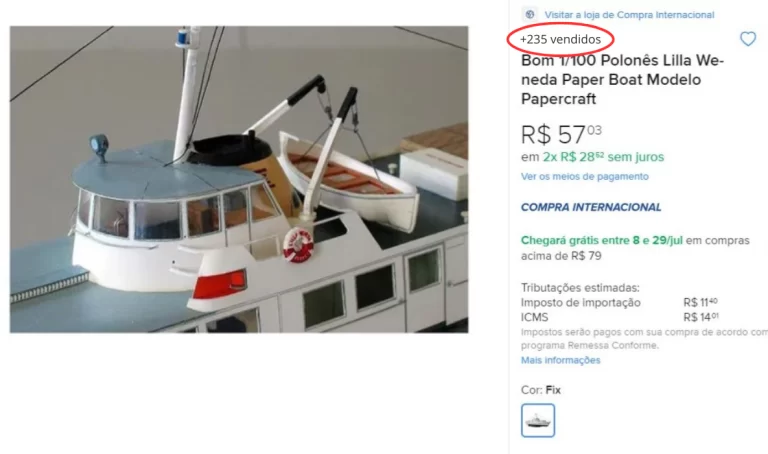Click the lifeboat in the product image
The width and height of the screenshot is (768, 454).
tap(349, 179)
